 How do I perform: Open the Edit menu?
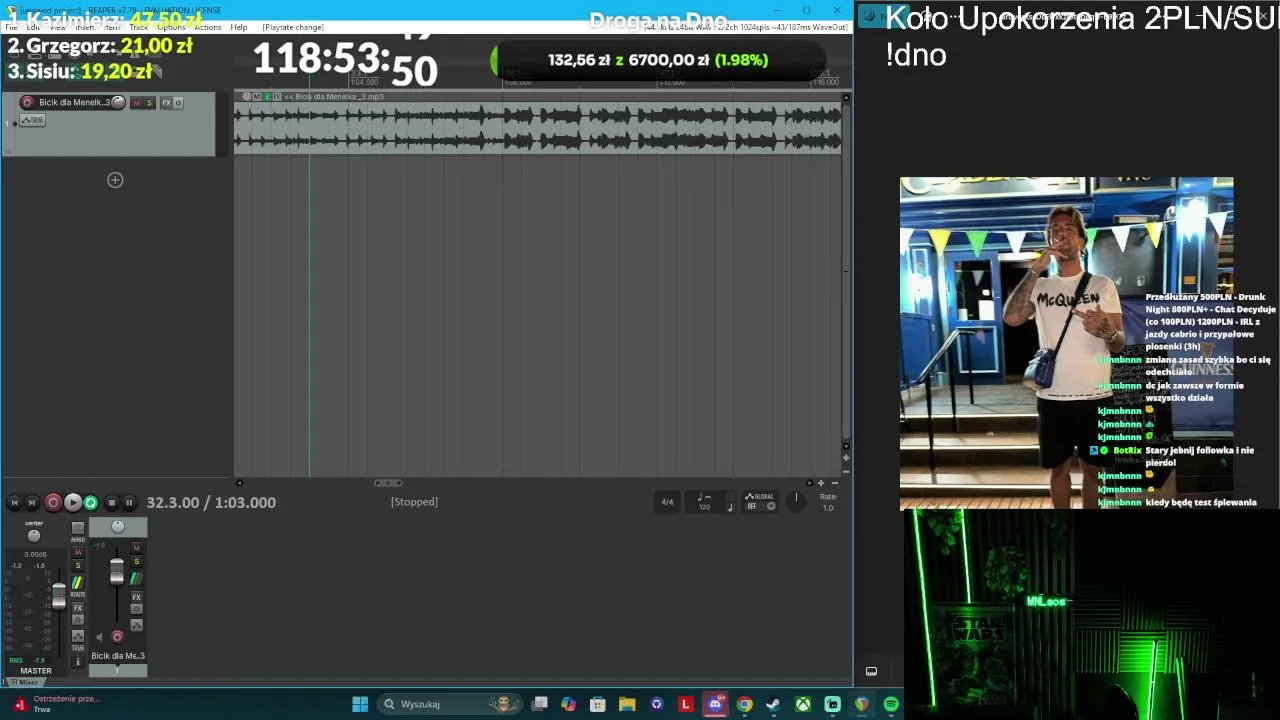[33, 27]
